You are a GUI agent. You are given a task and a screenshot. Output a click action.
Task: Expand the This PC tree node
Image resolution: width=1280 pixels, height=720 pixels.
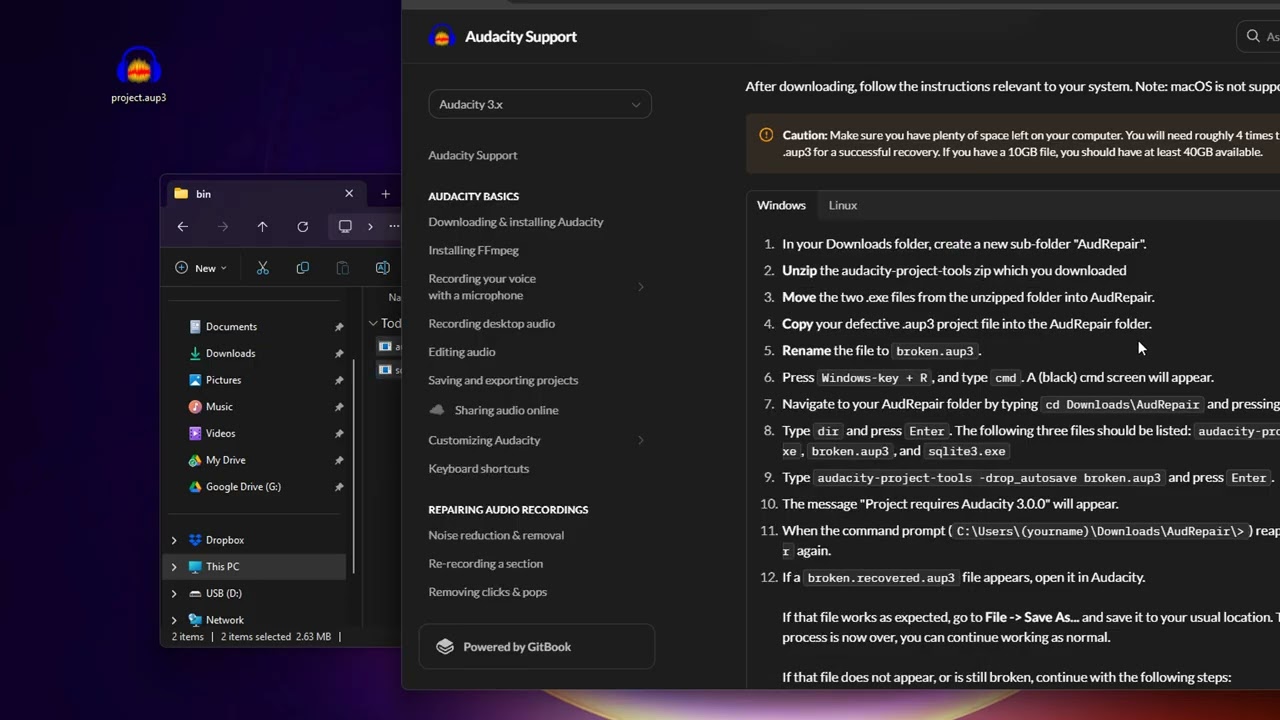click(174, 567)
